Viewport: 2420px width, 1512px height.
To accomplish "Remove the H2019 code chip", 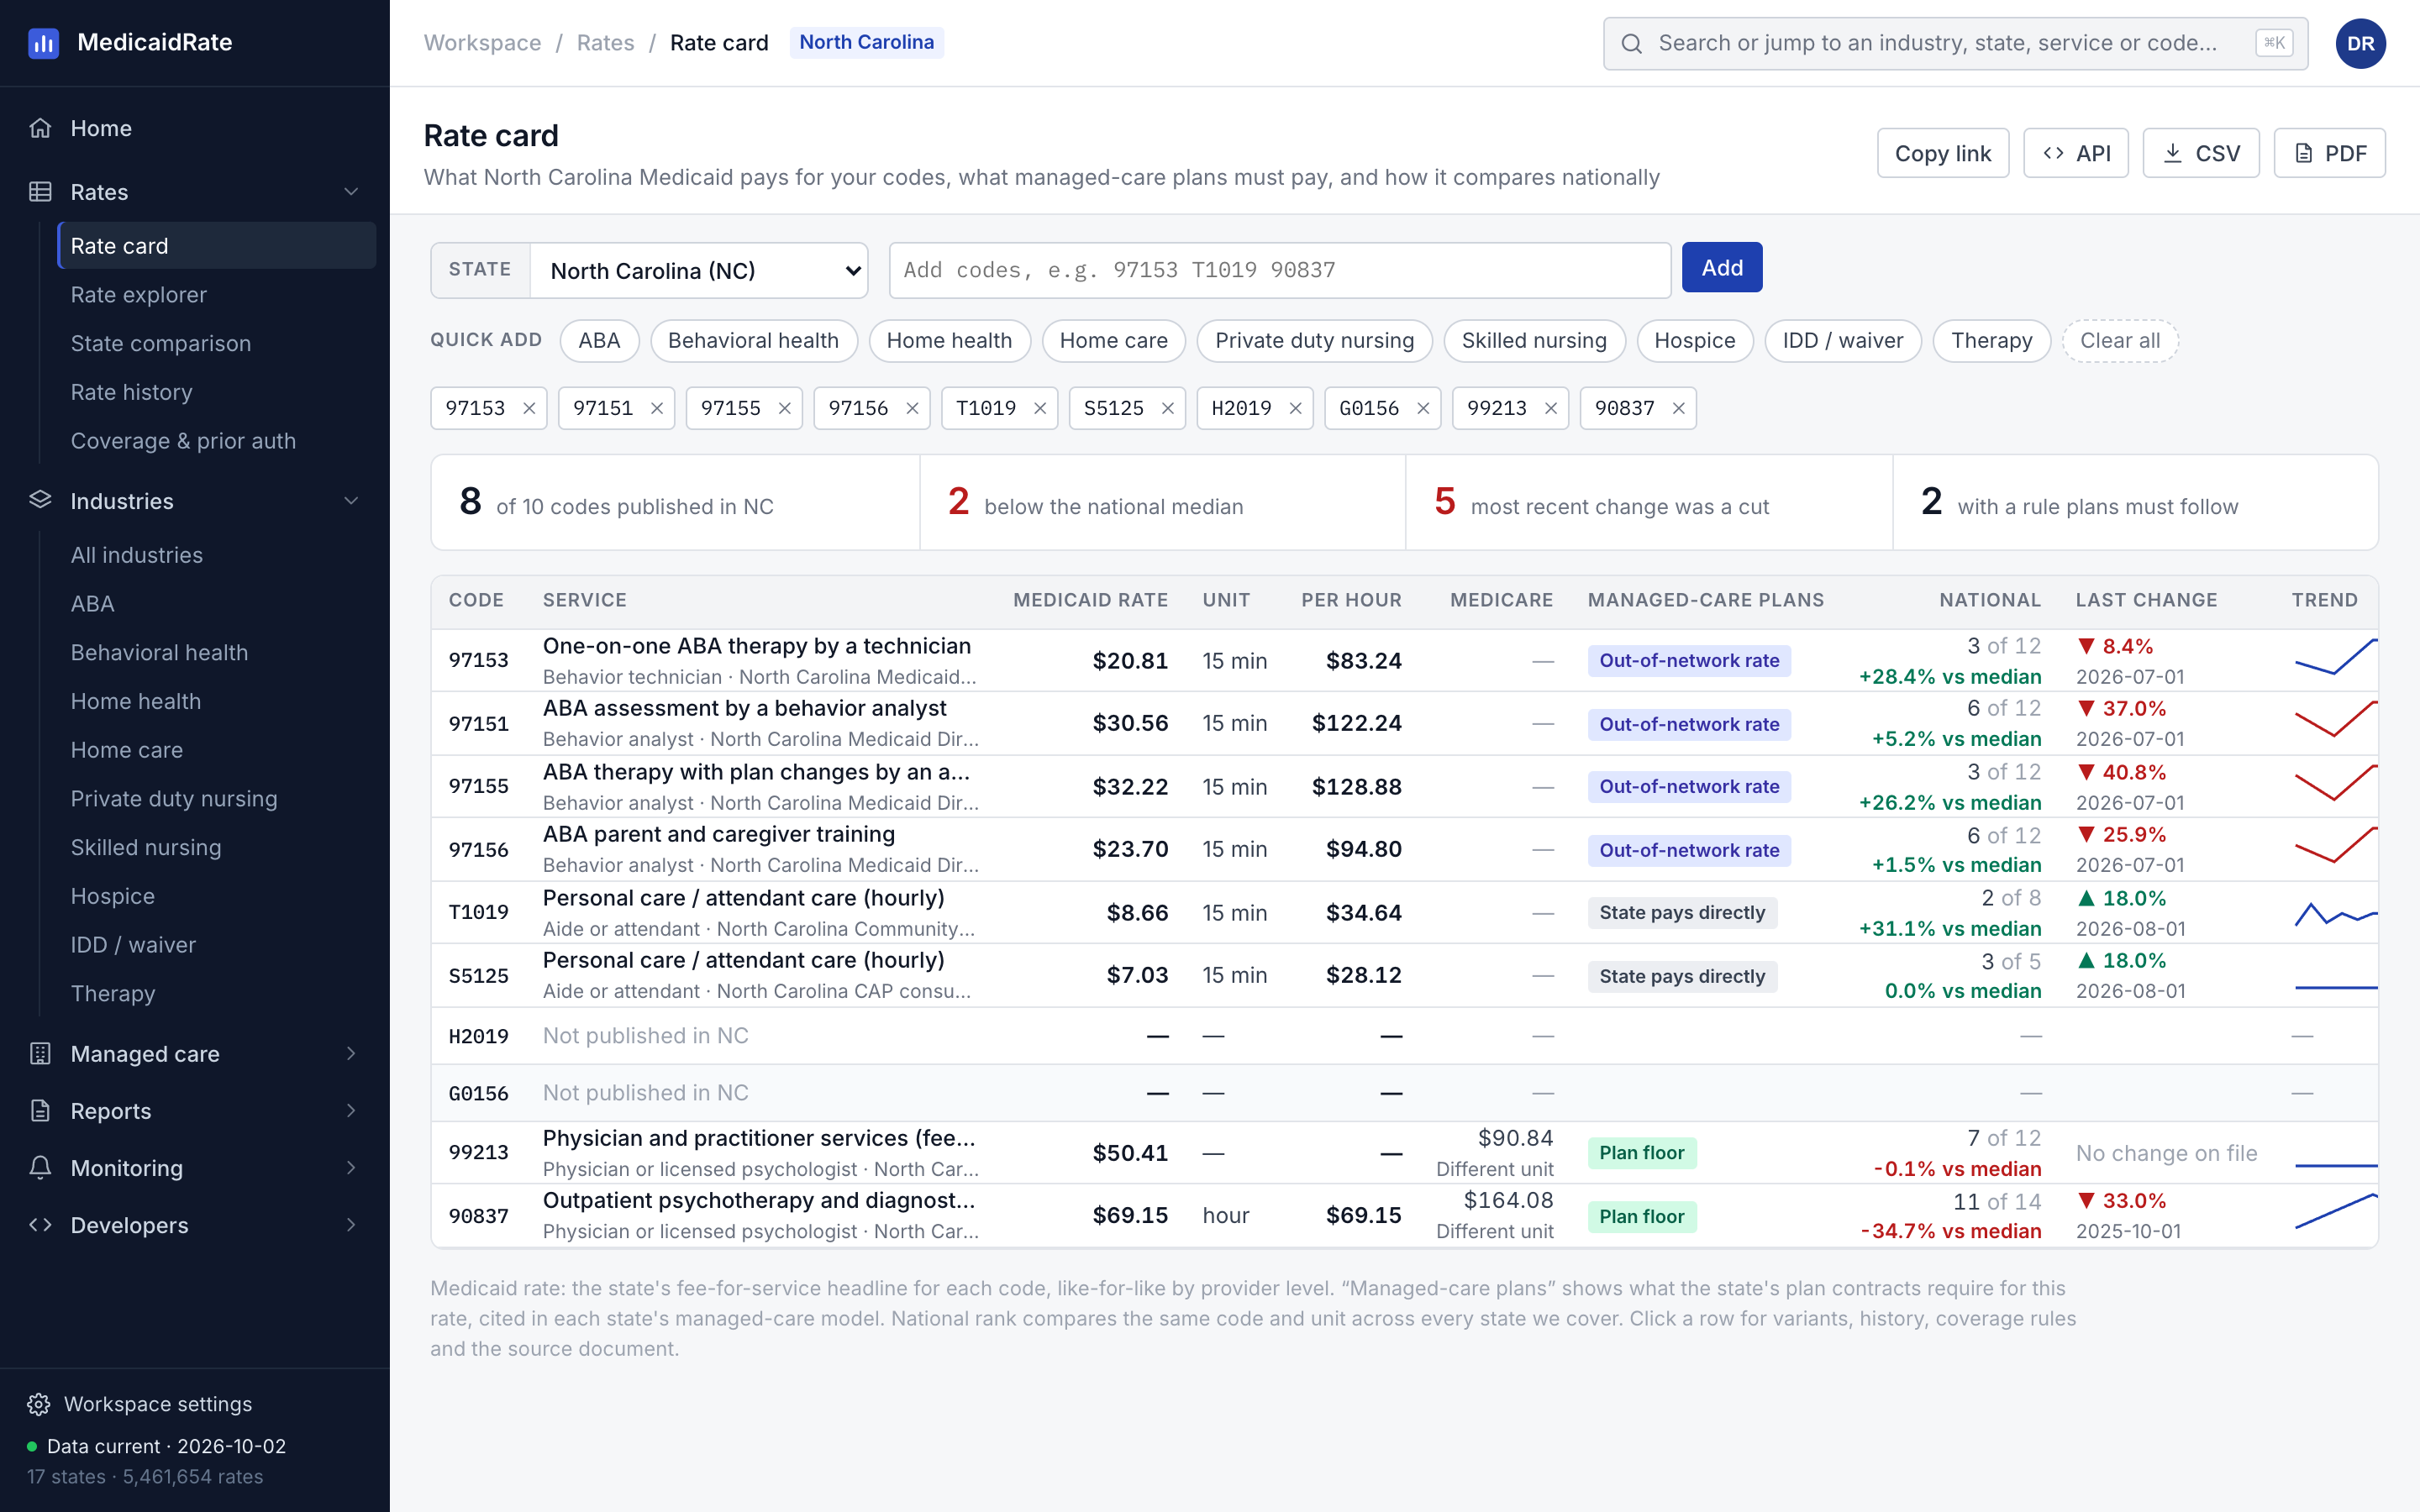I will (x=1295, y=408).
